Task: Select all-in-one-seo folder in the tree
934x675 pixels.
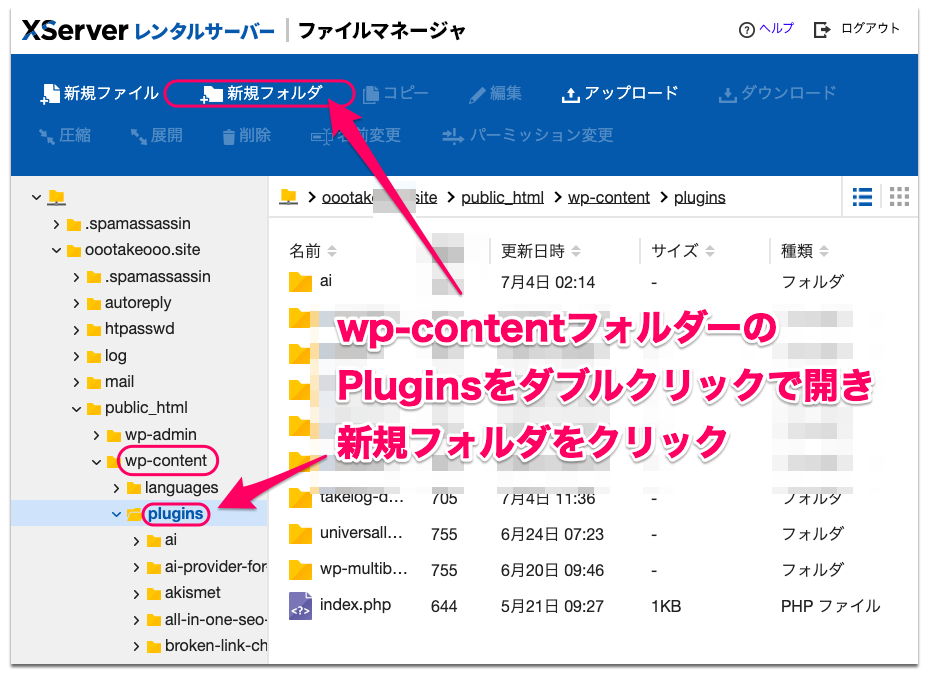Action: pos(215,620)
